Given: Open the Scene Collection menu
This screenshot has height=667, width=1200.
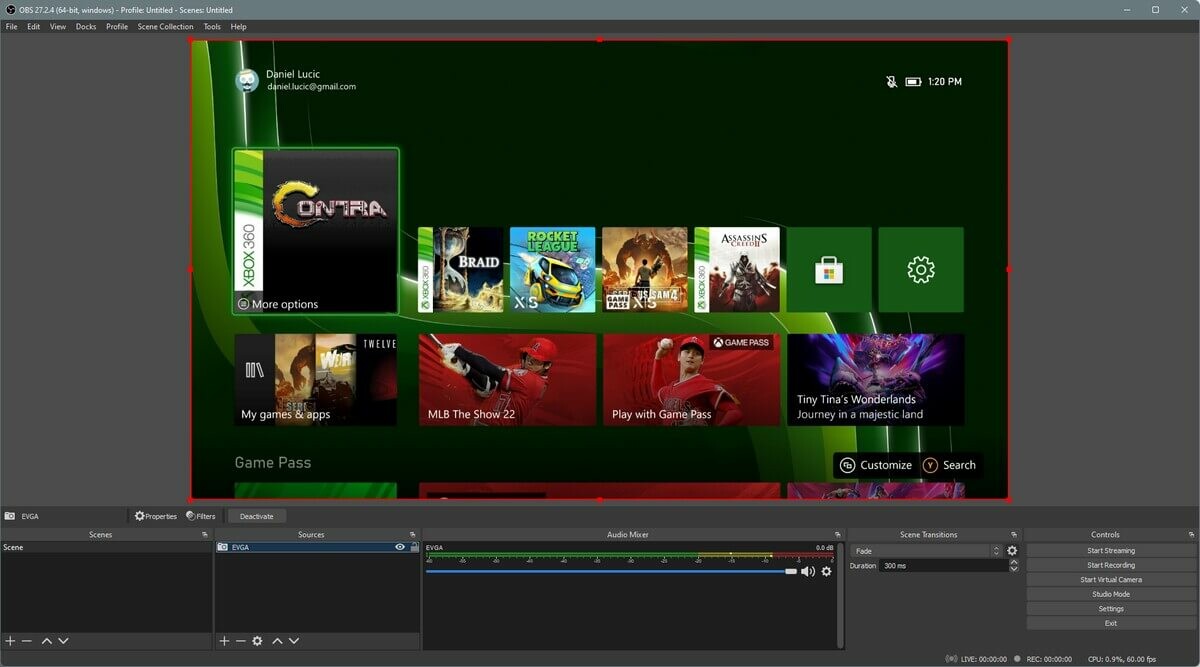Looking at the screenshot, I should click(x=165, y=27).
